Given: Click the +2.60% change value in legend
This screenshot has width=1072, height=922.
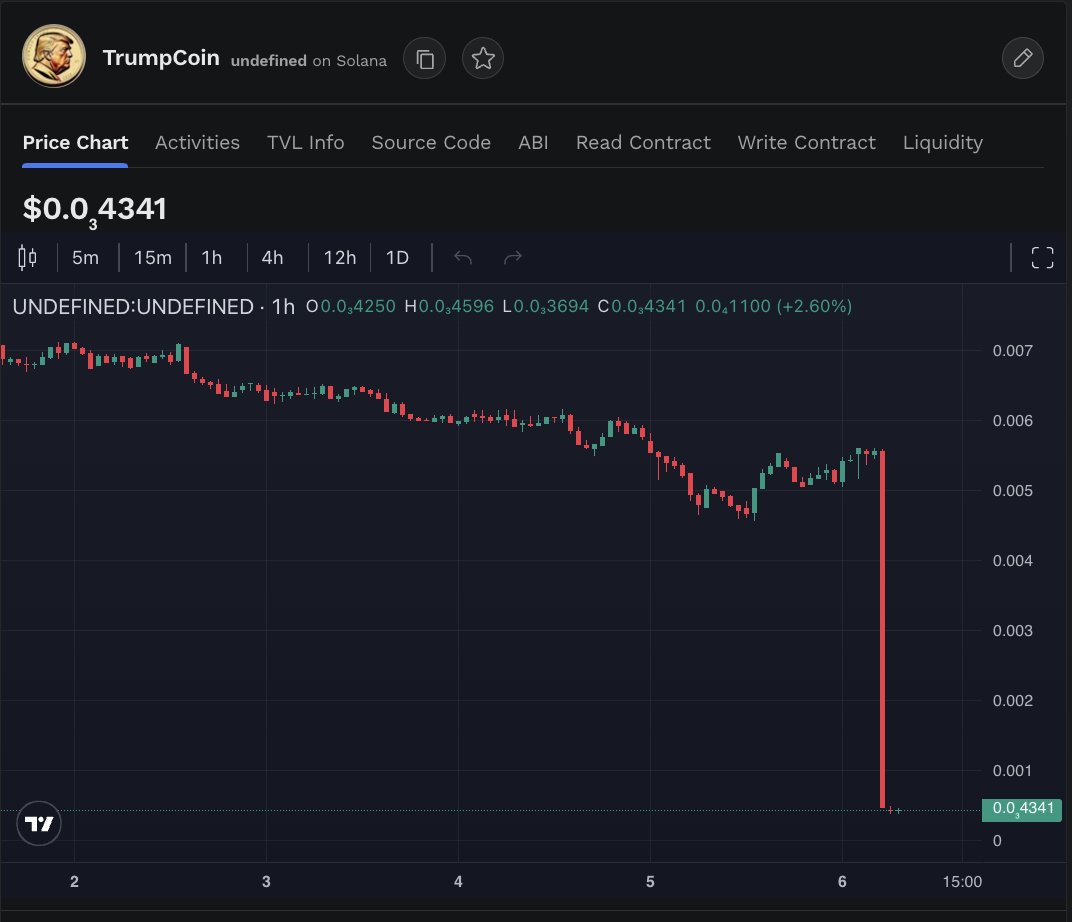Looking at the screenshot, I should [x=814, y=306].
